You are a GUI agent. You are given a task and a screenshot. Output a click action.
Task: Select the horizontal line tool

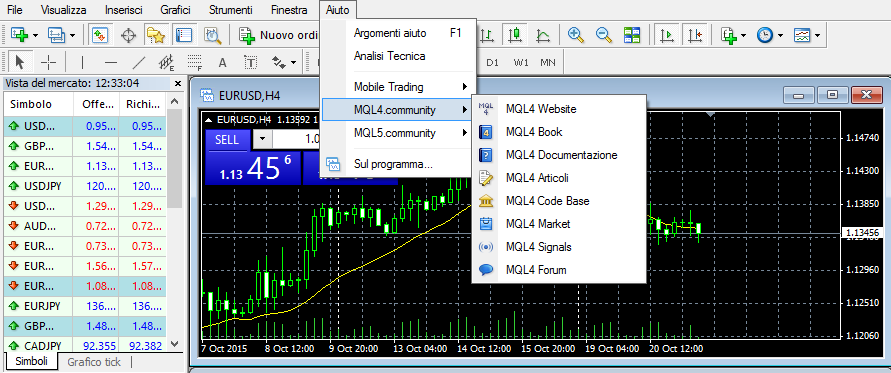point(111,62)
